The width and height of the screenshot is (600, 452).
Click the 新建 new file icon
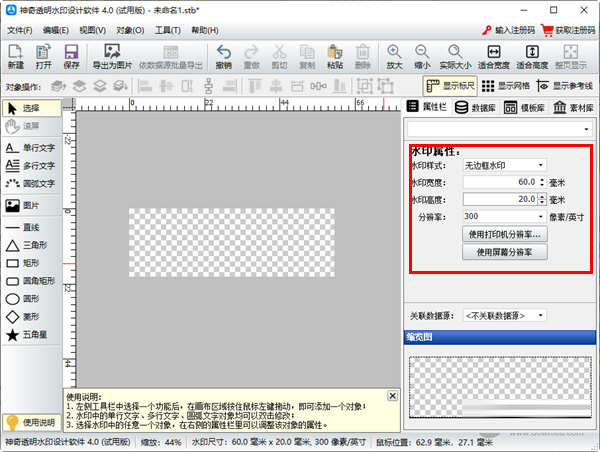coord(15,56)
